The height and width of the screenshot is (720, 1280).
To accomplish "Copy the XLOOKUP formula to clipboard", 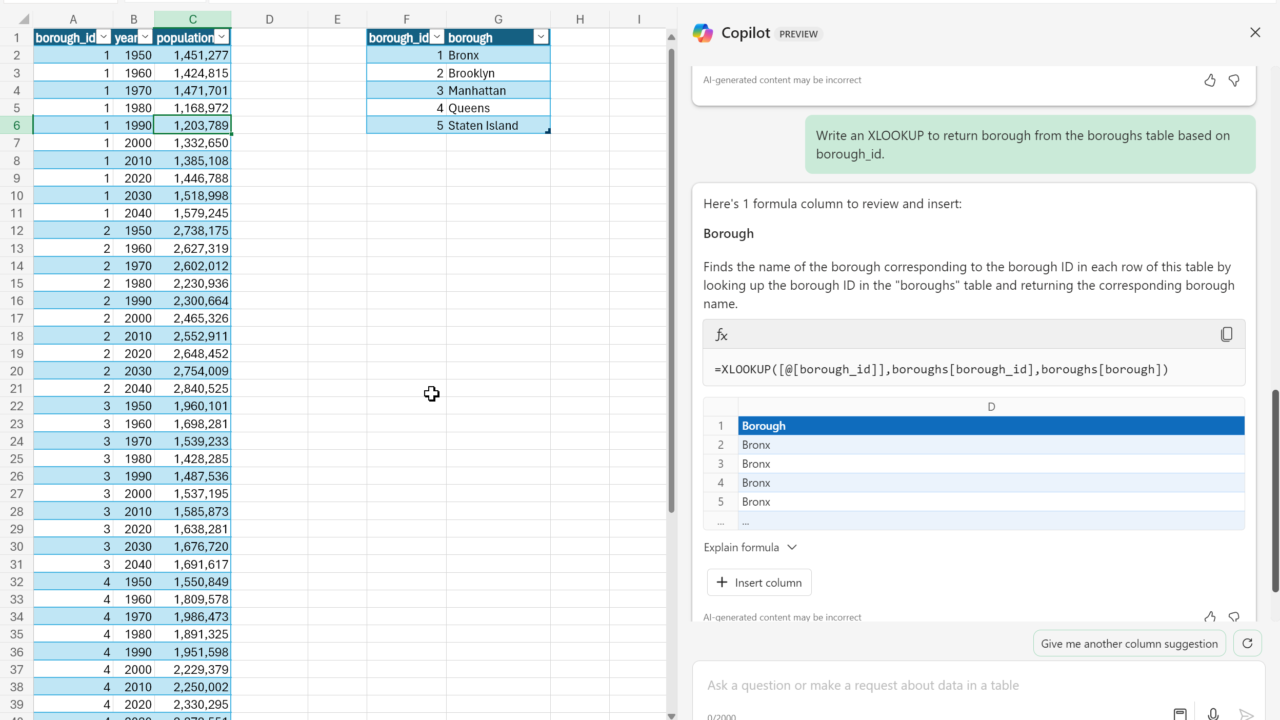I will tap(1226, 335).
